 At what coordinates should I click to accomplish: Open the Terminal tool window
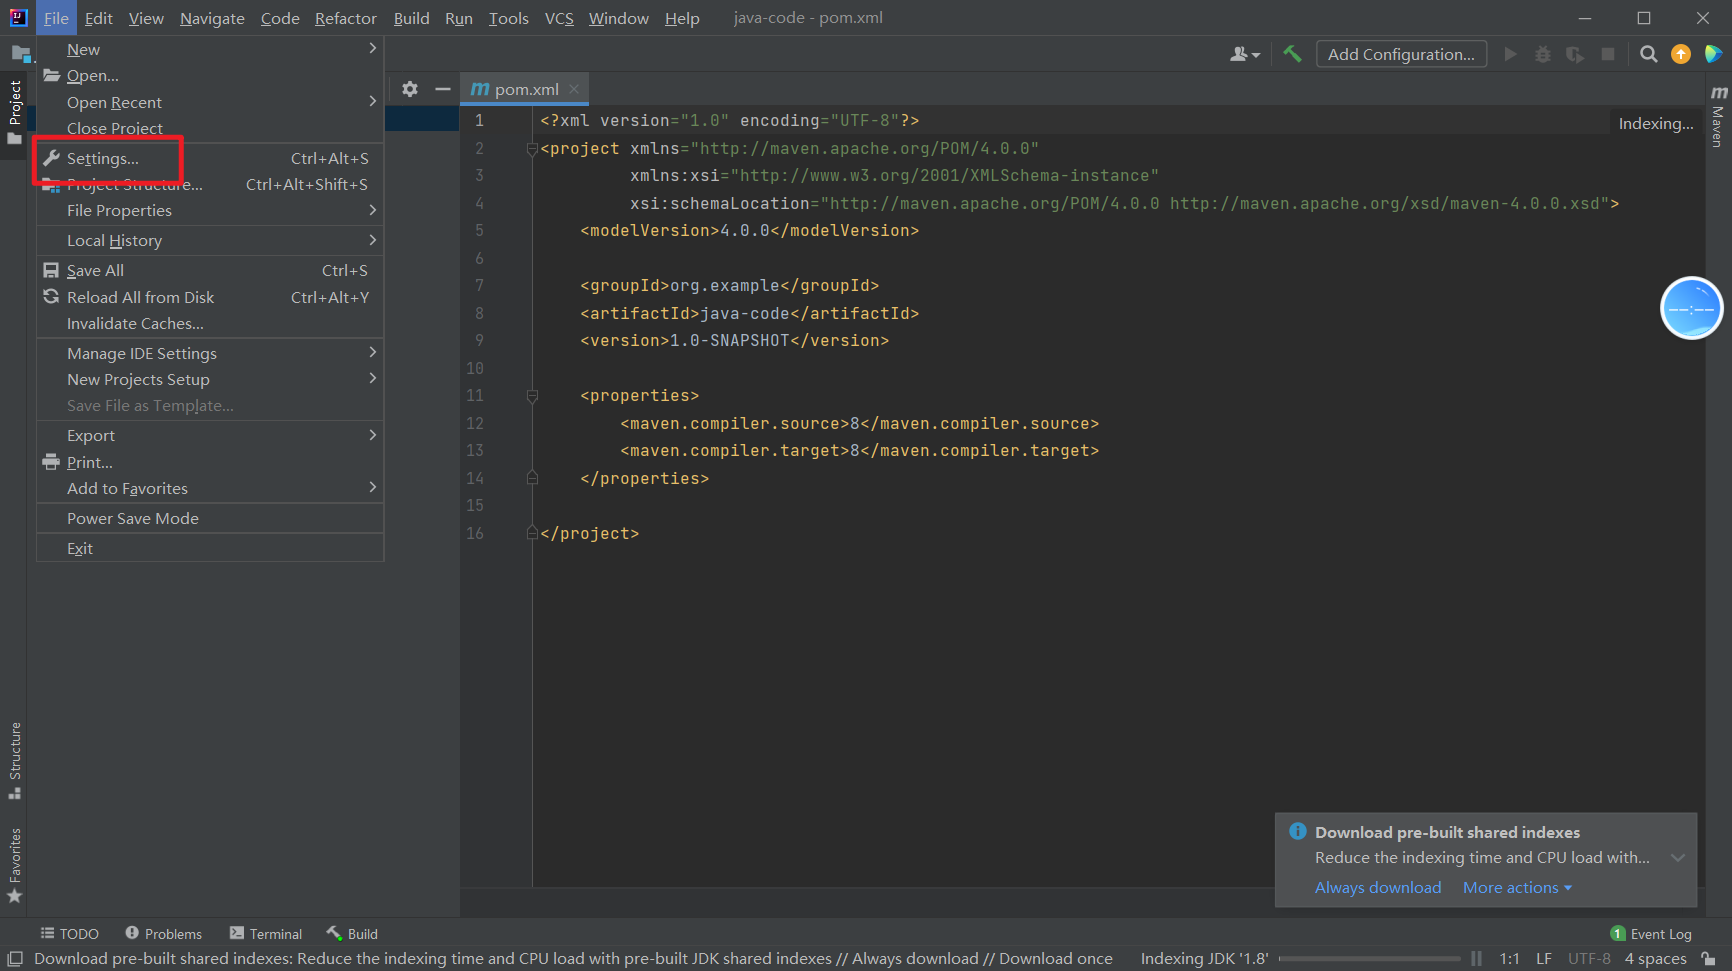[x=266, y=934]
